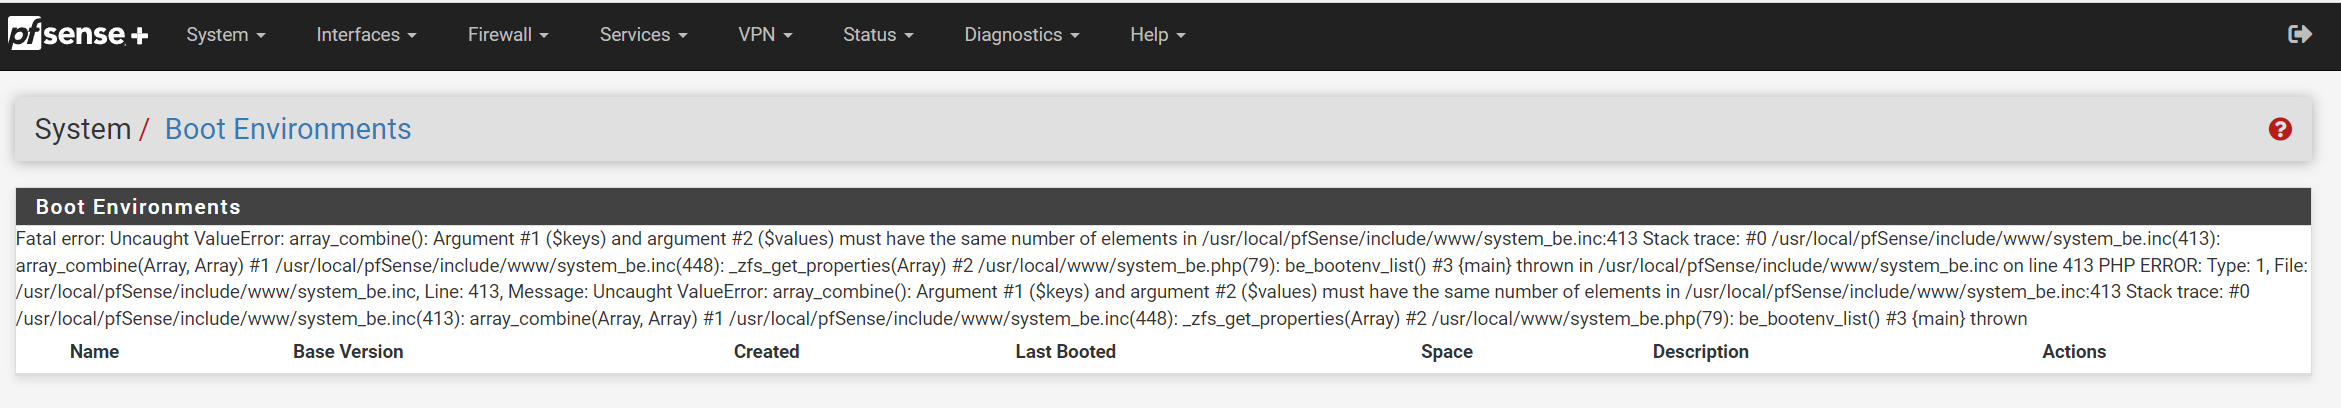Click the logout icon in navbar
The width and height of the screenshot is (2341, 408).
(x=2299, y=35)
